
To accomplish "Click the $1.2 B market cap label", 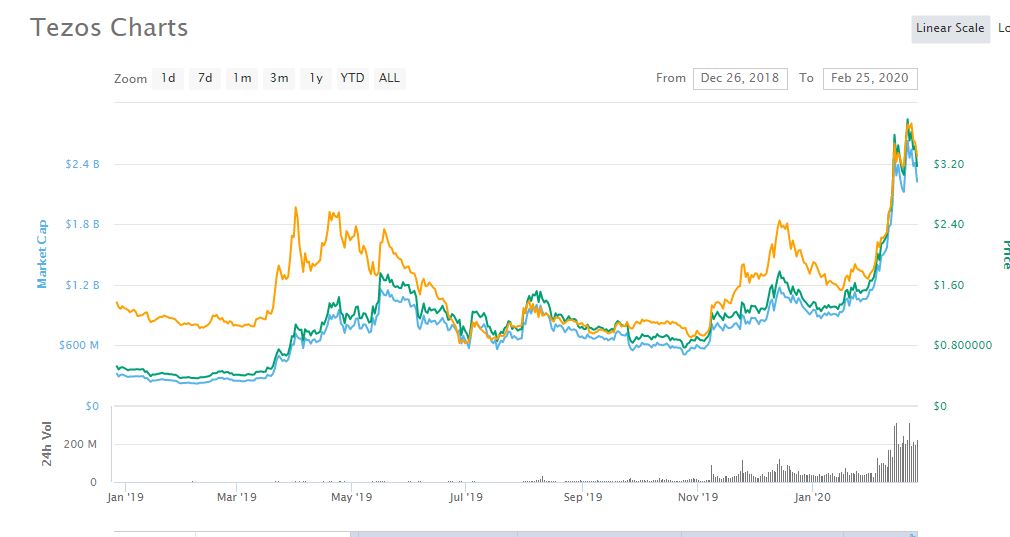I will point(82,285).
